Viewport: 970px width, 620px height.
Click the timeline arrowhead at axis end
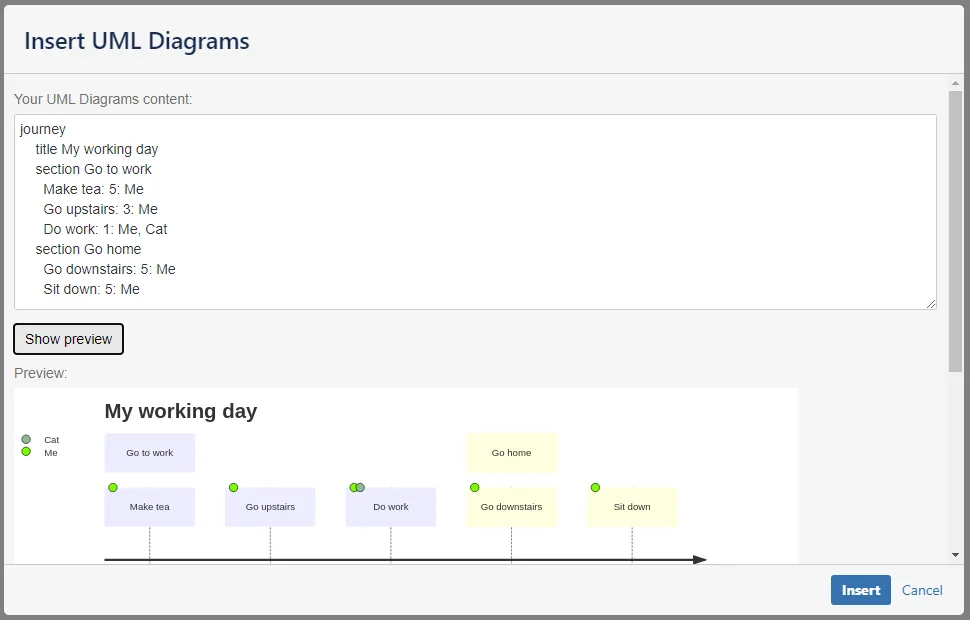(x=700, y=560)
